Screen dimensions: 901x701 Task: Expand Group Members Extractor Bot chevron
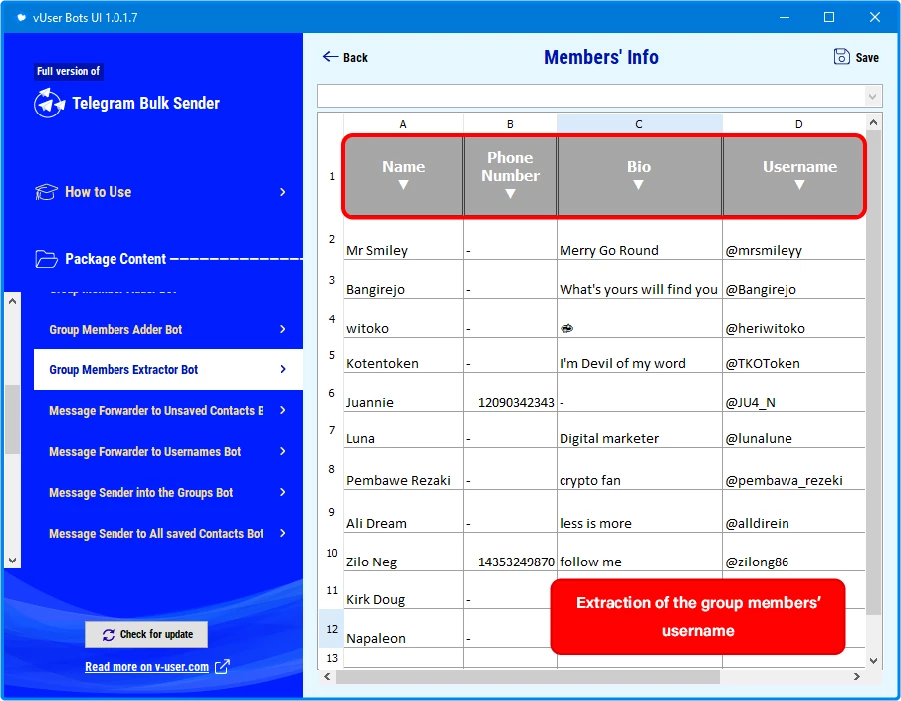tap(283, 369)
